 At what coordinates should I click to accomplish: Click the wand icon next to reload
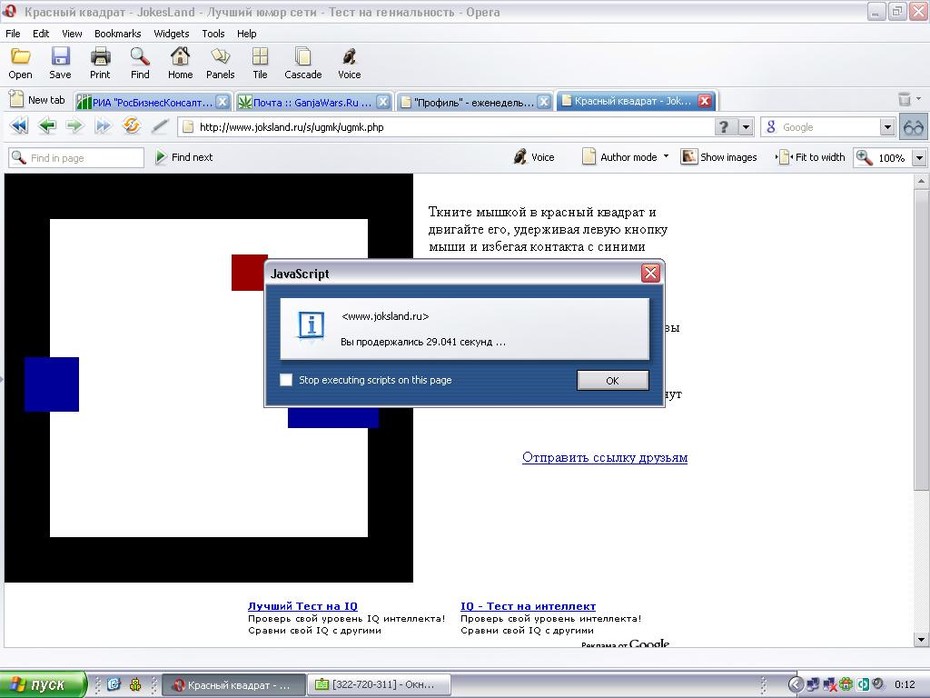(160, 126)
